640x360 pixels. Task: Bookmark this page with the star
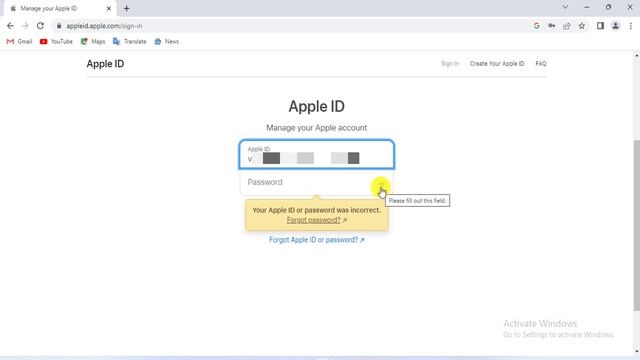tap(582, 26)
